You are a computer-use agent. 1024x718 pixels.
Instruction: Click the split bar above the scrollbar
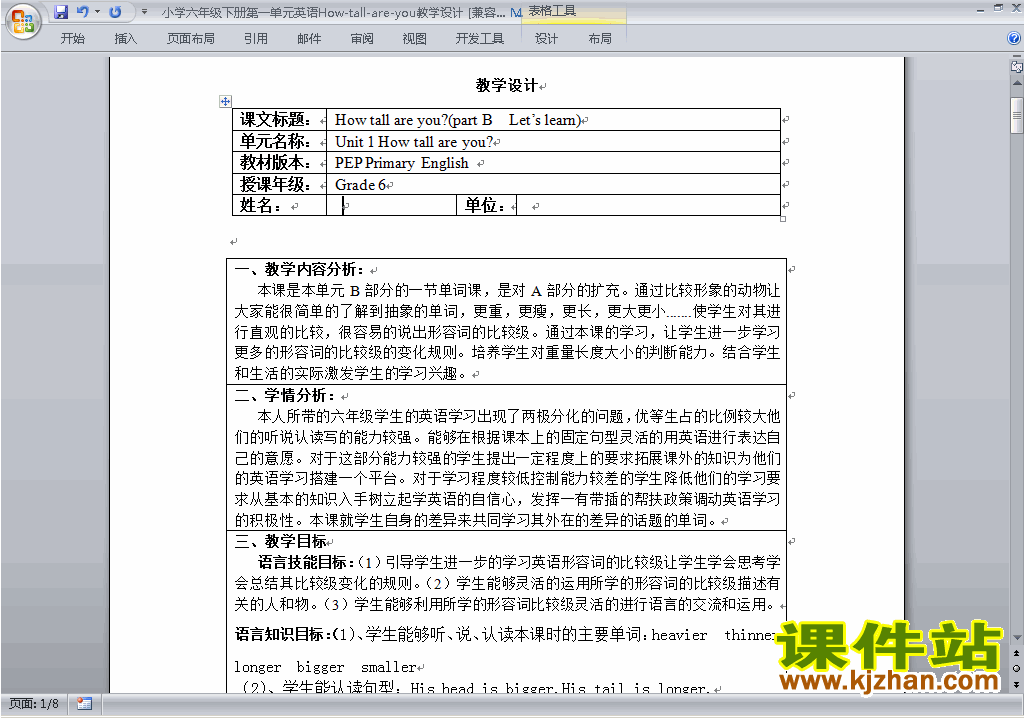[1016, 58]
